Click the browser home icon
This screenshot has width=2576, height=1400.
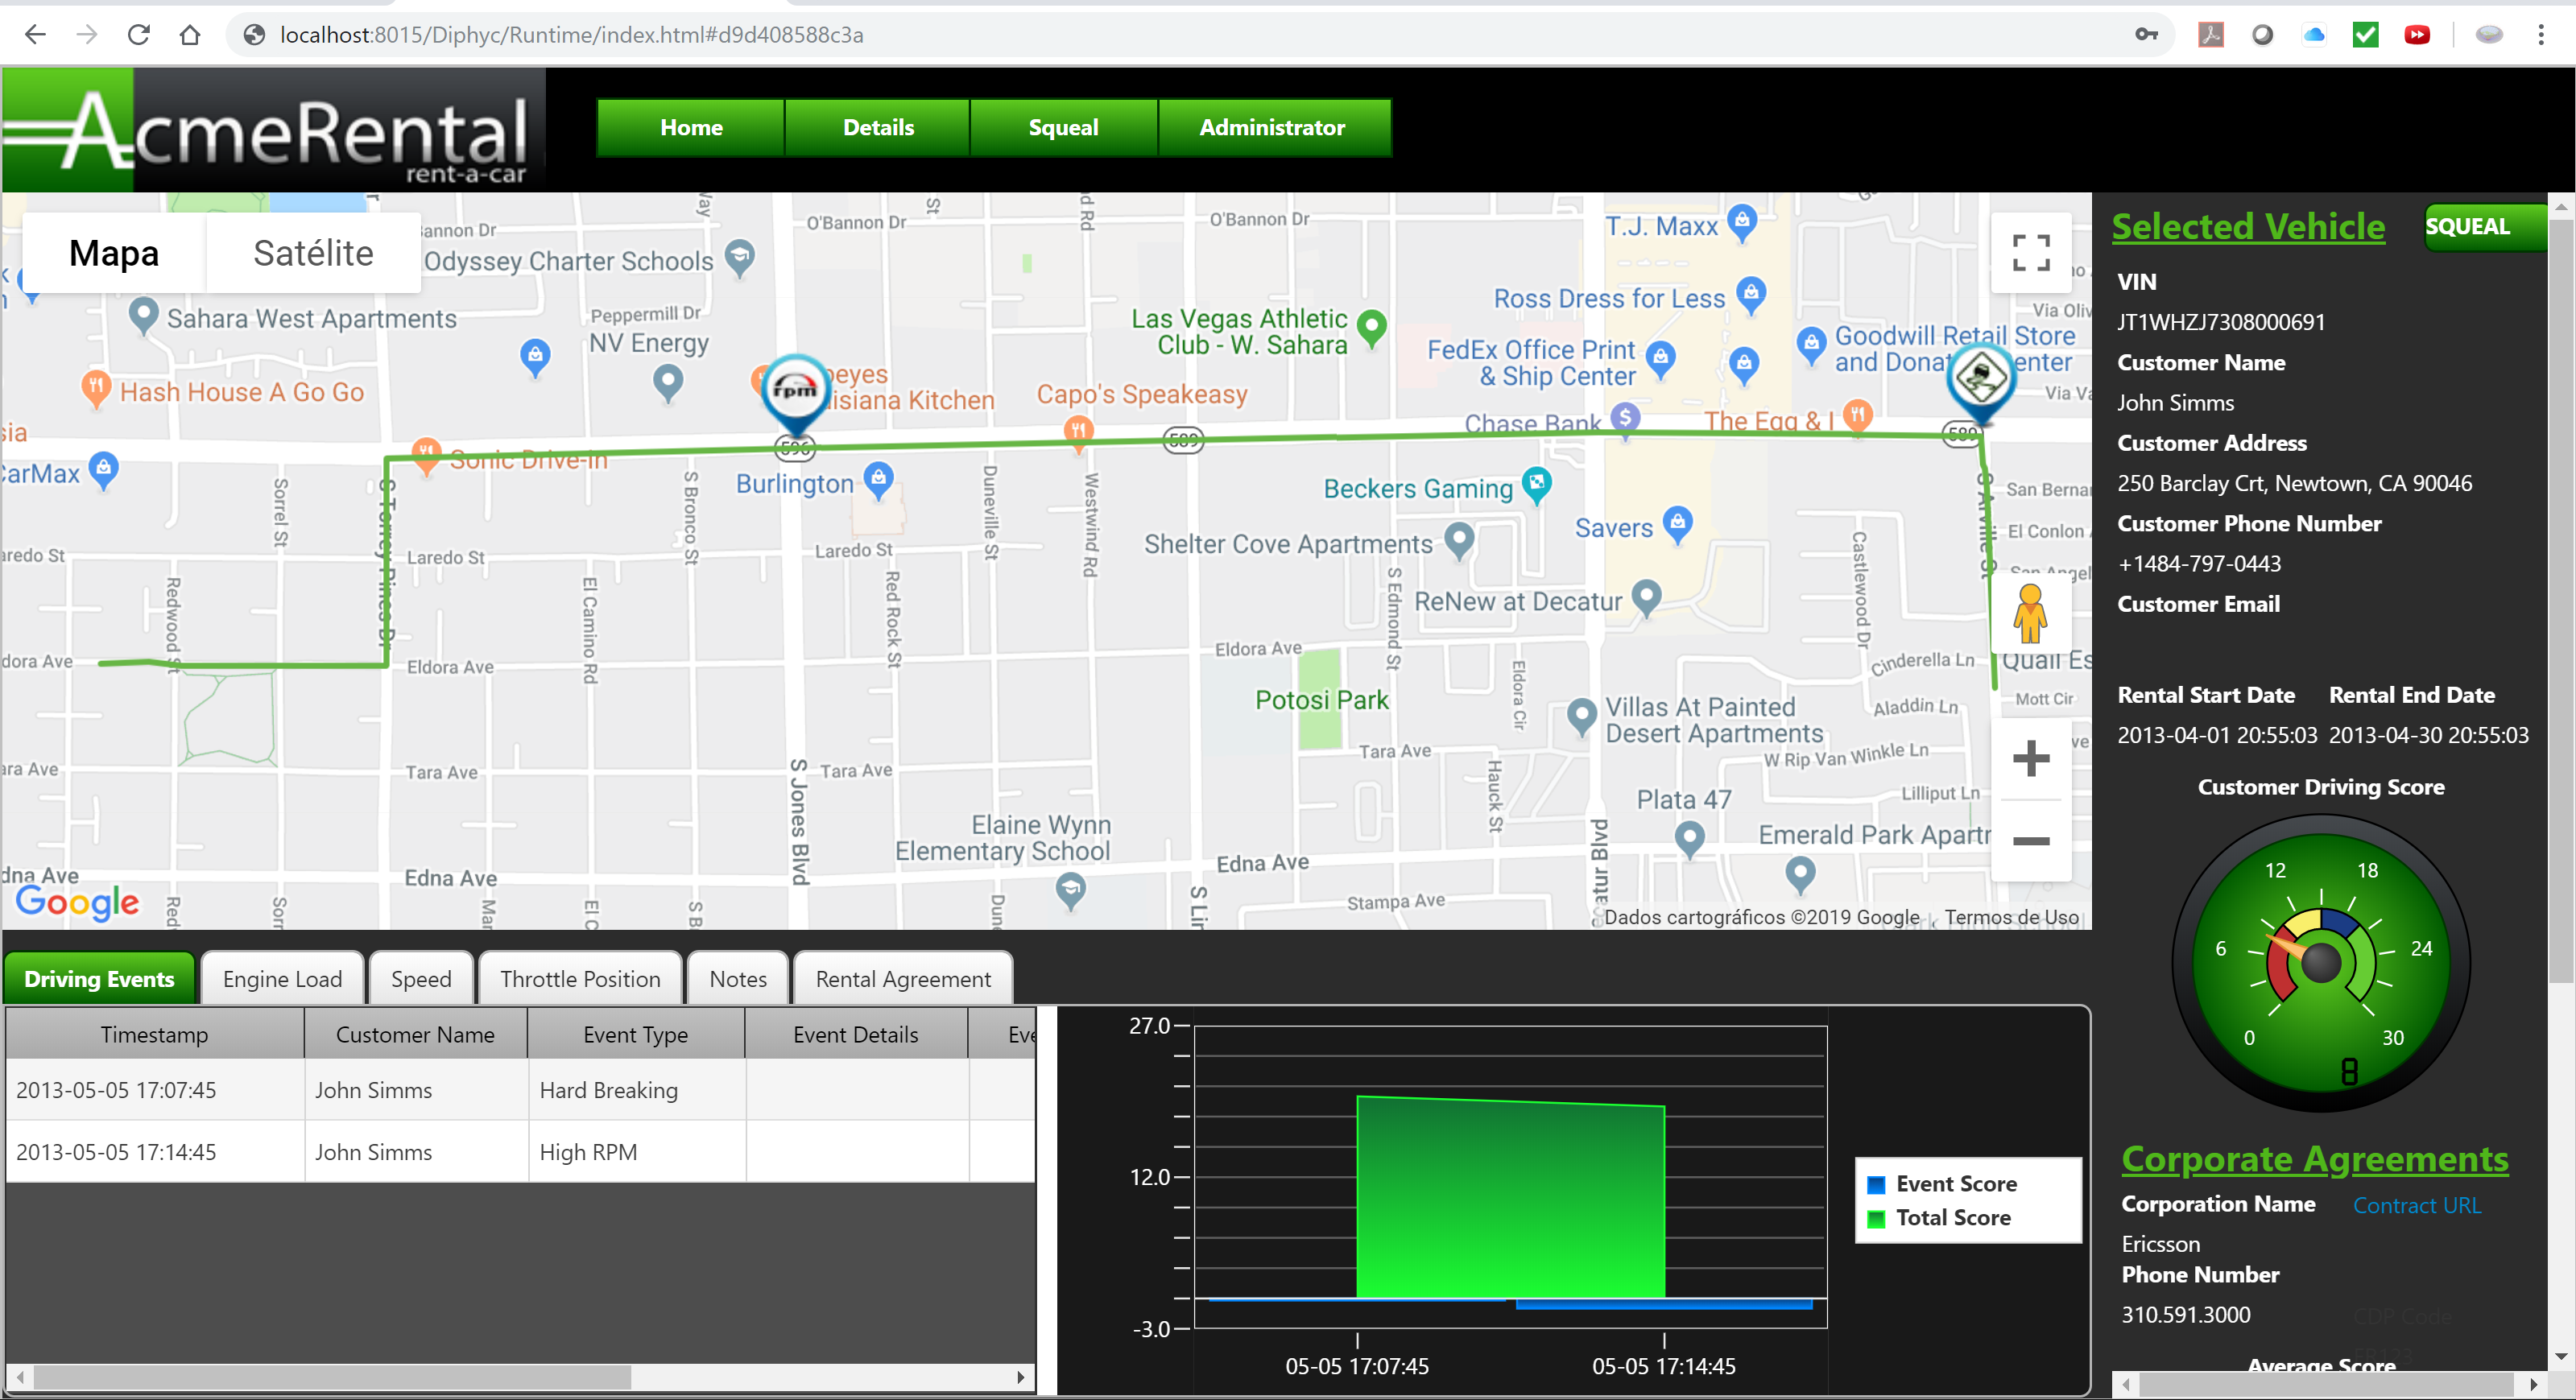pos(190,35)
